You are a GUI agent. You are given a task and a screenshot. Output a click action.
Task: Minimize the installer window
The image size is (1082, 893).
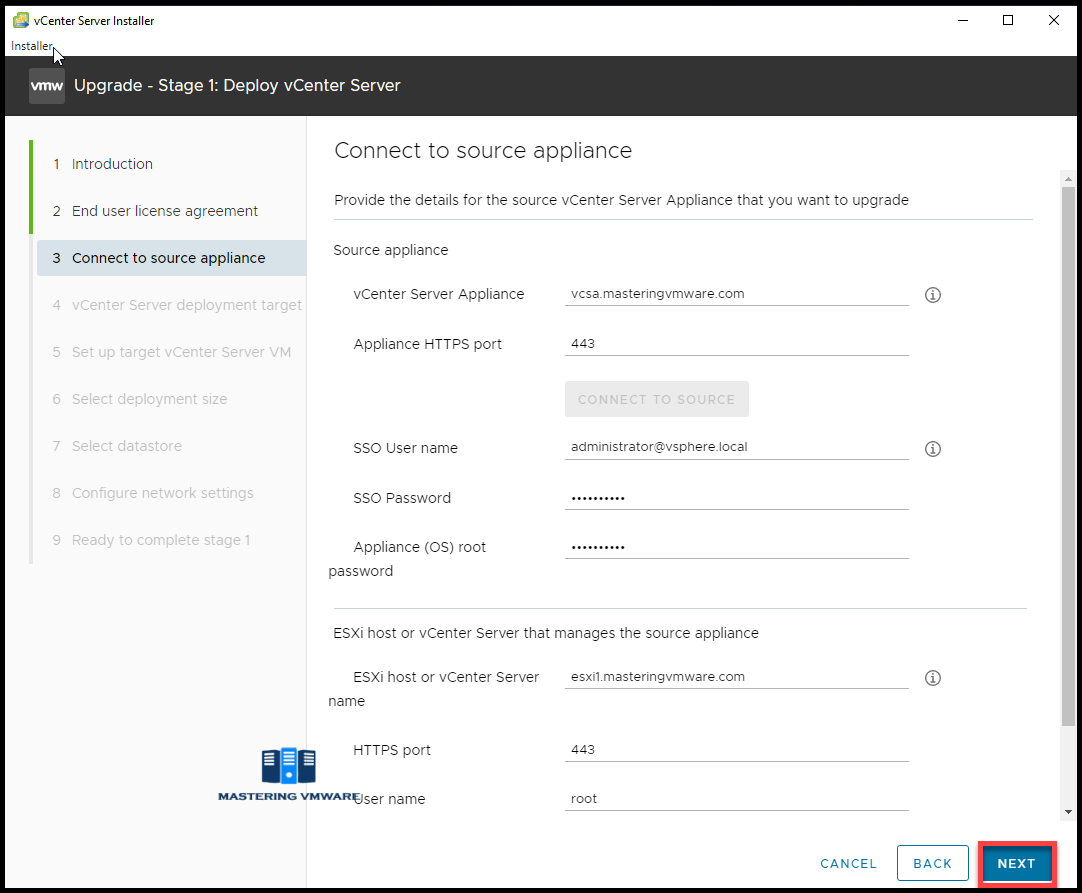(x=963, y=20)
